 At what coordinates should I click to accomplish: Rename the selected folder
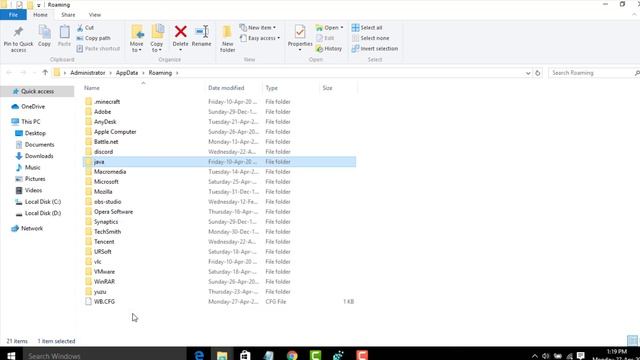[202, 36]
